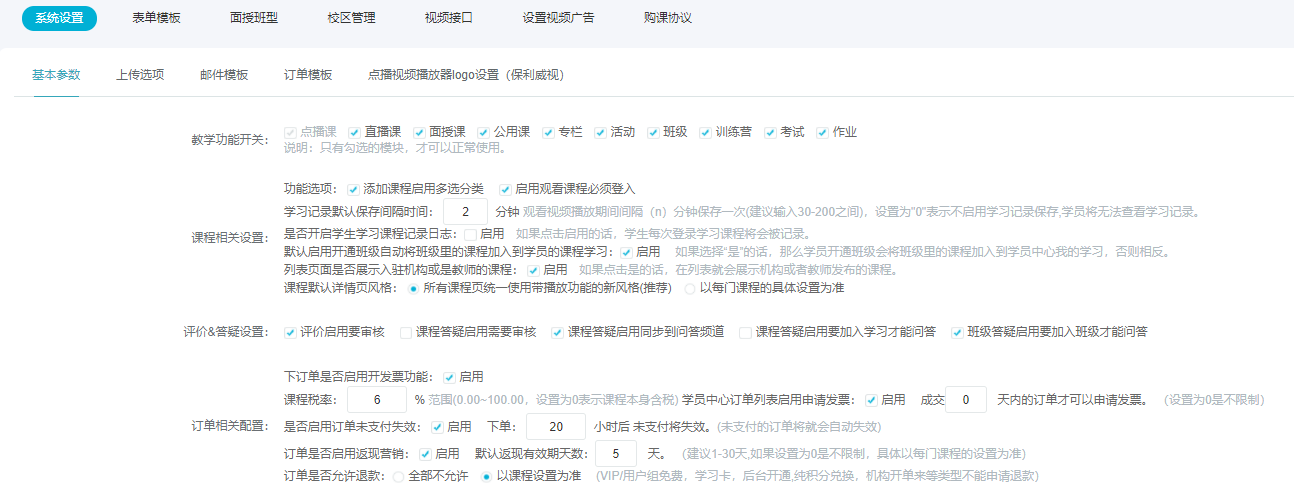
Task: Toggle the 训练营 module checkbox
Action: (706, 132)
